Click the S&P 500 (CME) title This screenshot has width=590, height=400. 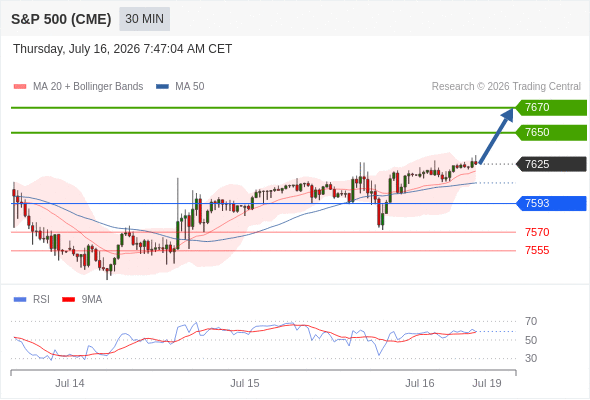point(61,19)
